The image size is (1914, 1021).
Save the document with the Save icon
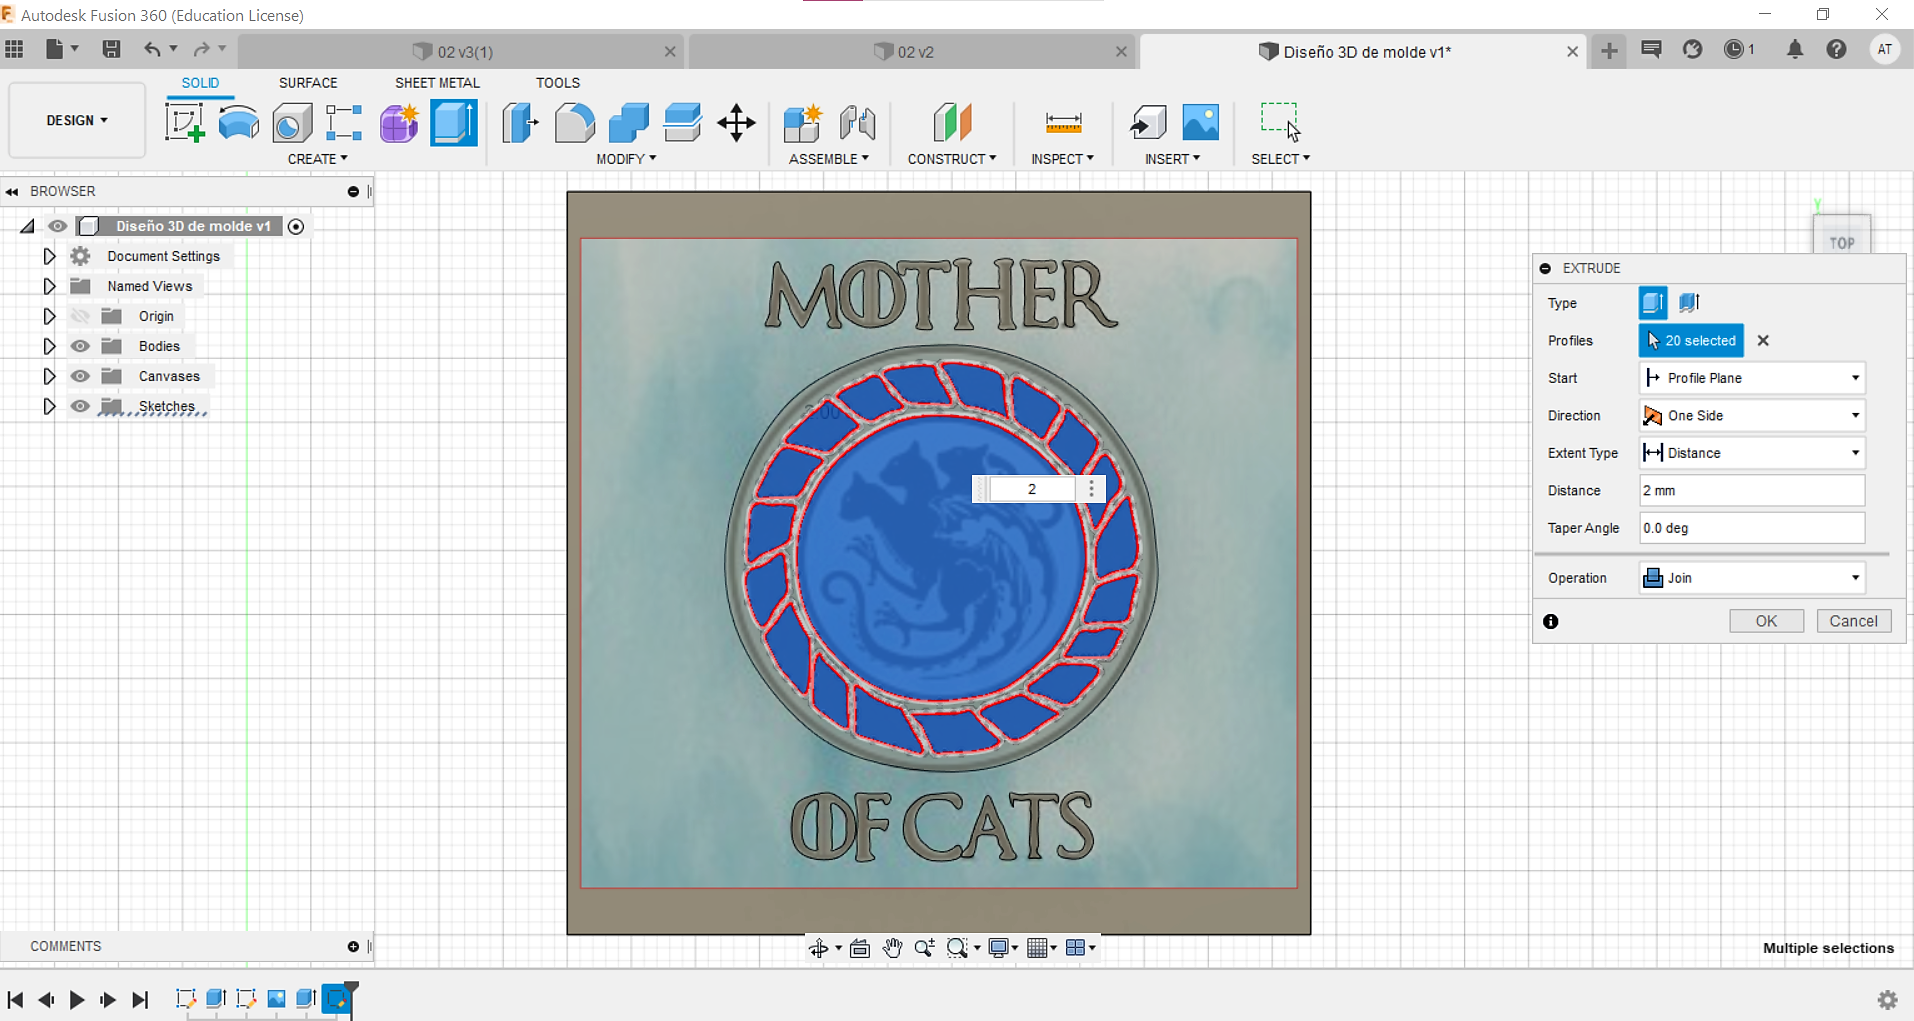point(112,49)
